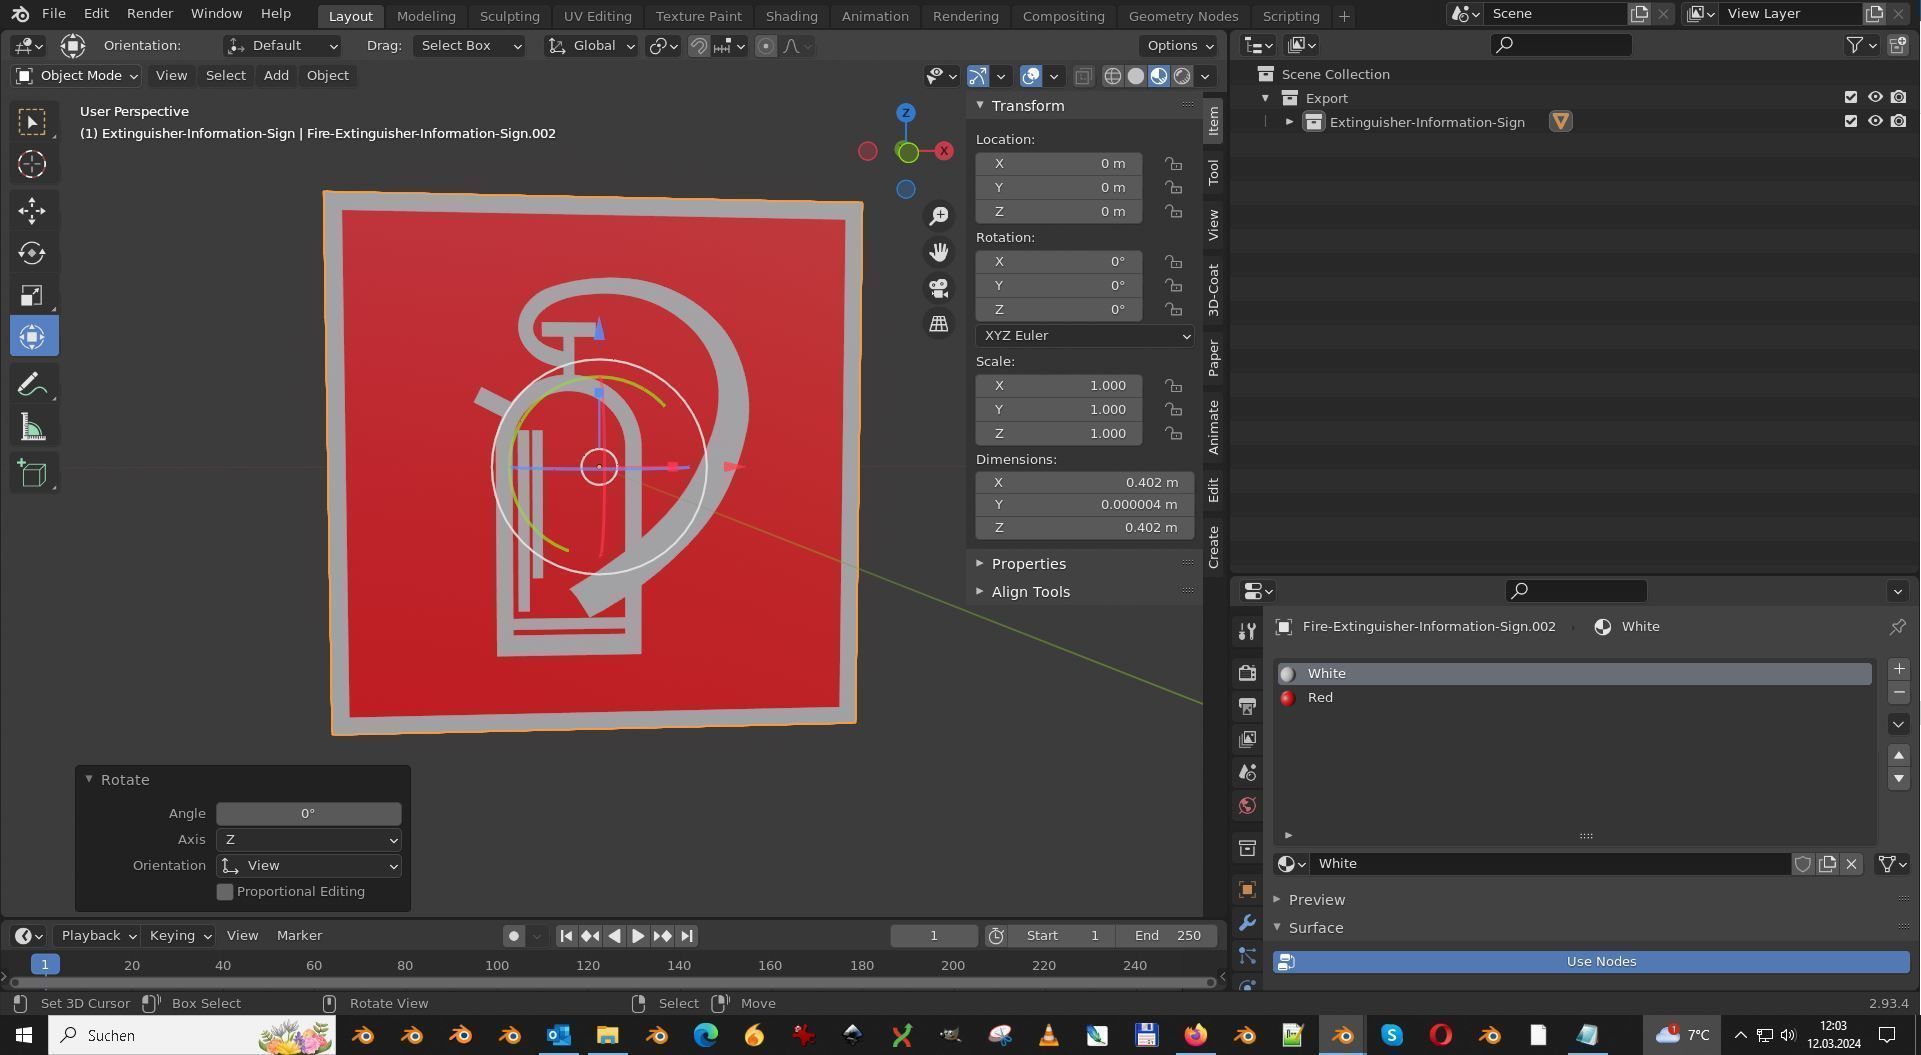This screenshot has height=1055, width=1921.
Task: Open the XYZ Euler rotation mode dropdown
Action: (1084, 336)
